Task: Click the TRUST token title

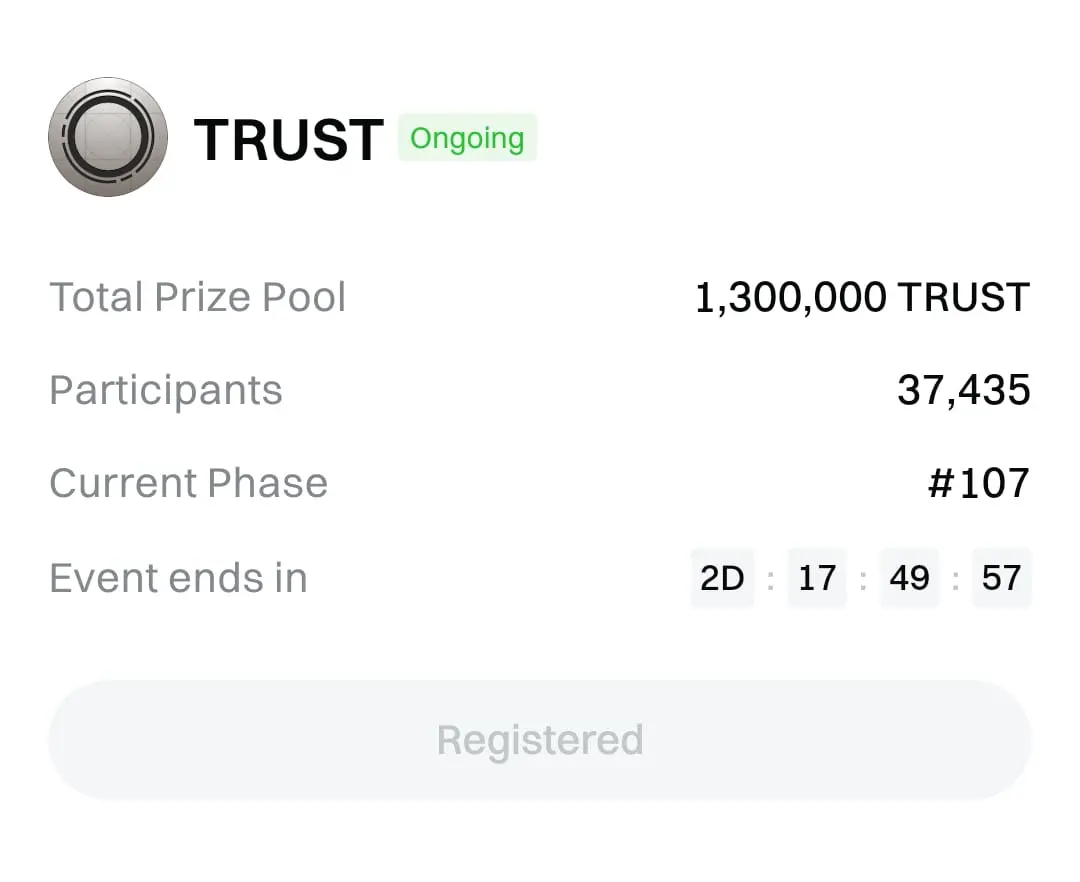Action: [288, 139]
